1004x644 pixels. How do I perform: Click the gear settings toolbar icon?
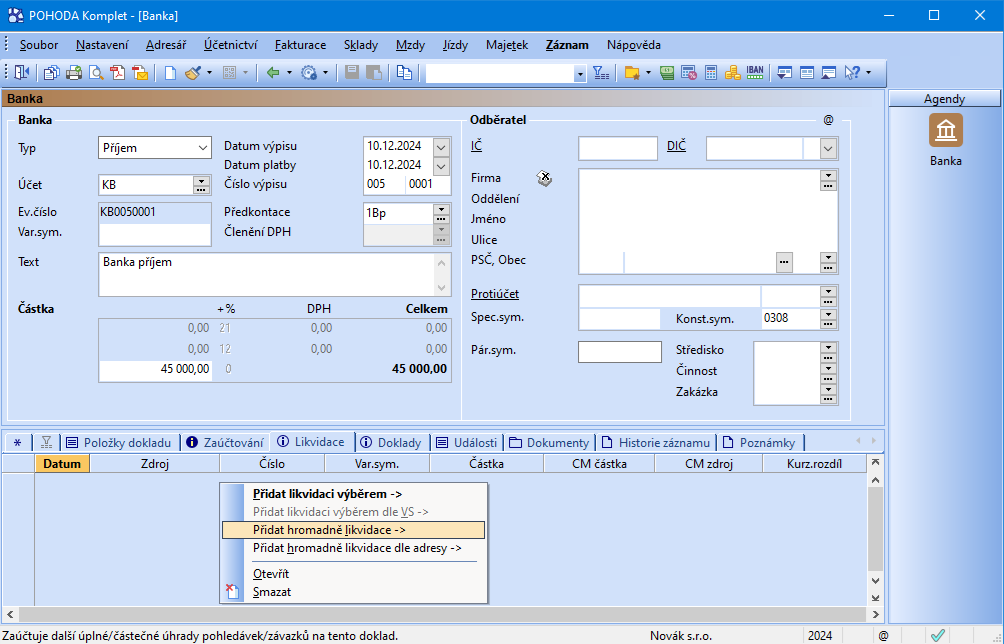tap(309, 73)
